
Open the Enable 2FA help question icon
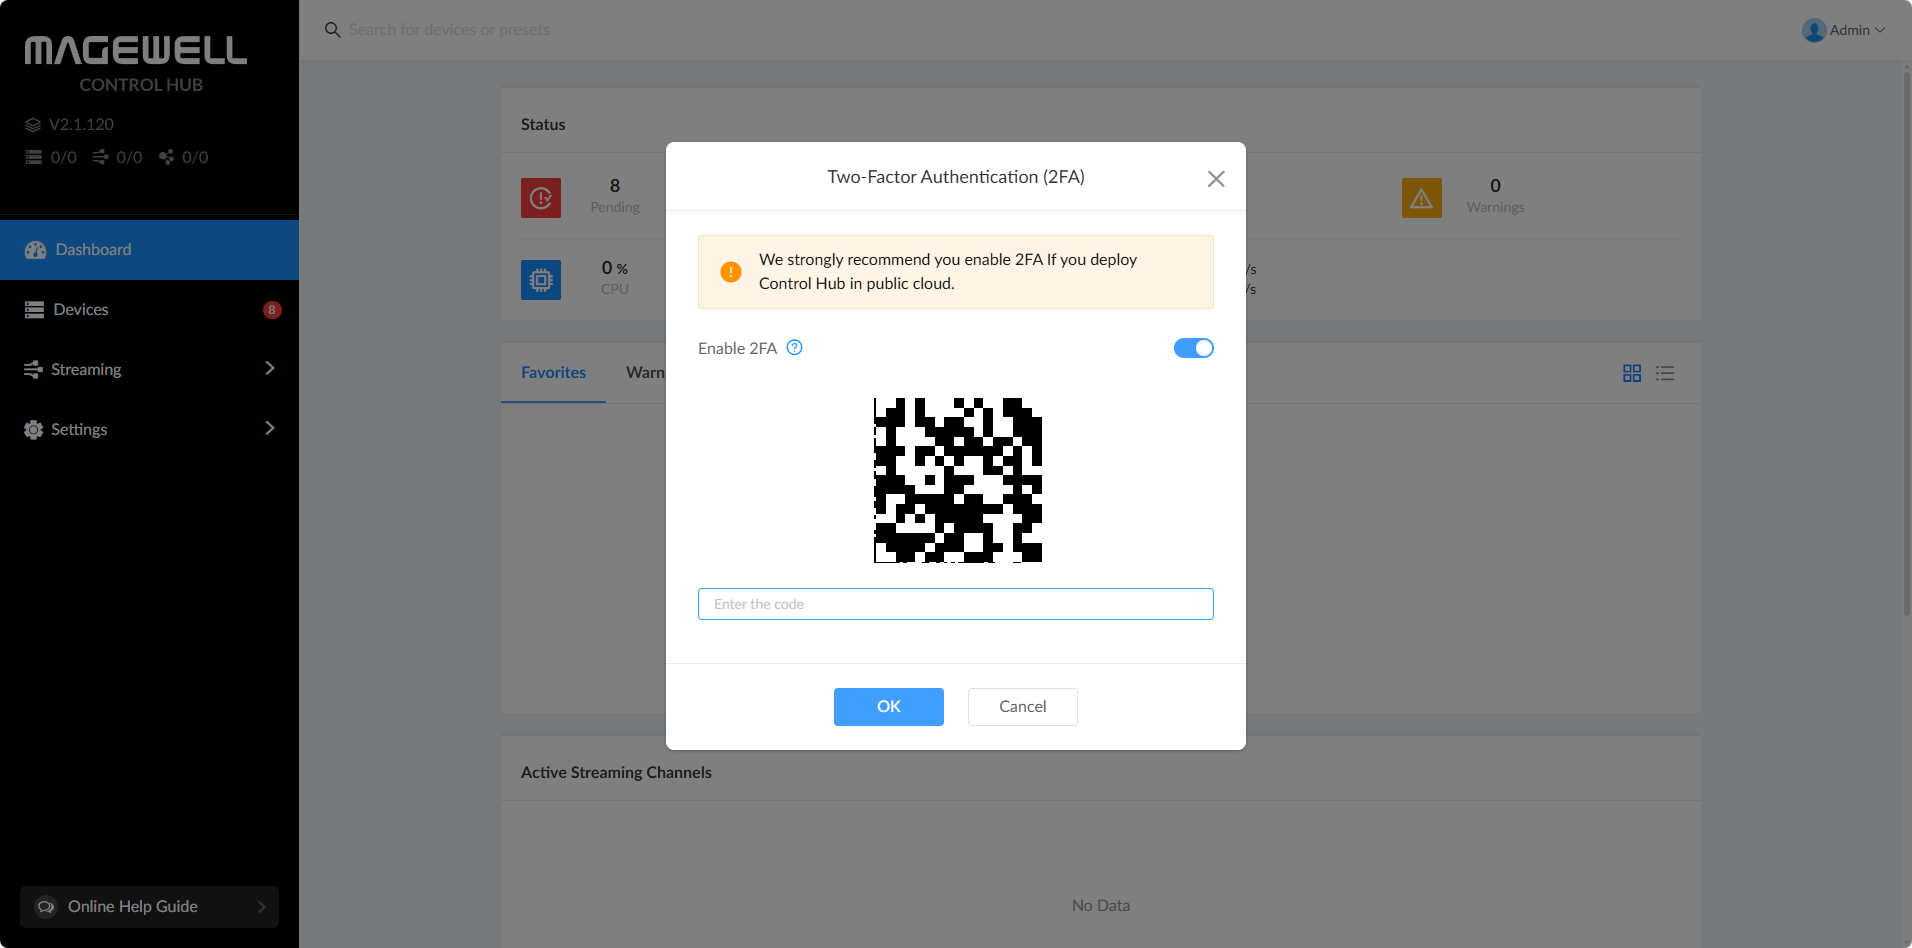[x=795, y=348]
